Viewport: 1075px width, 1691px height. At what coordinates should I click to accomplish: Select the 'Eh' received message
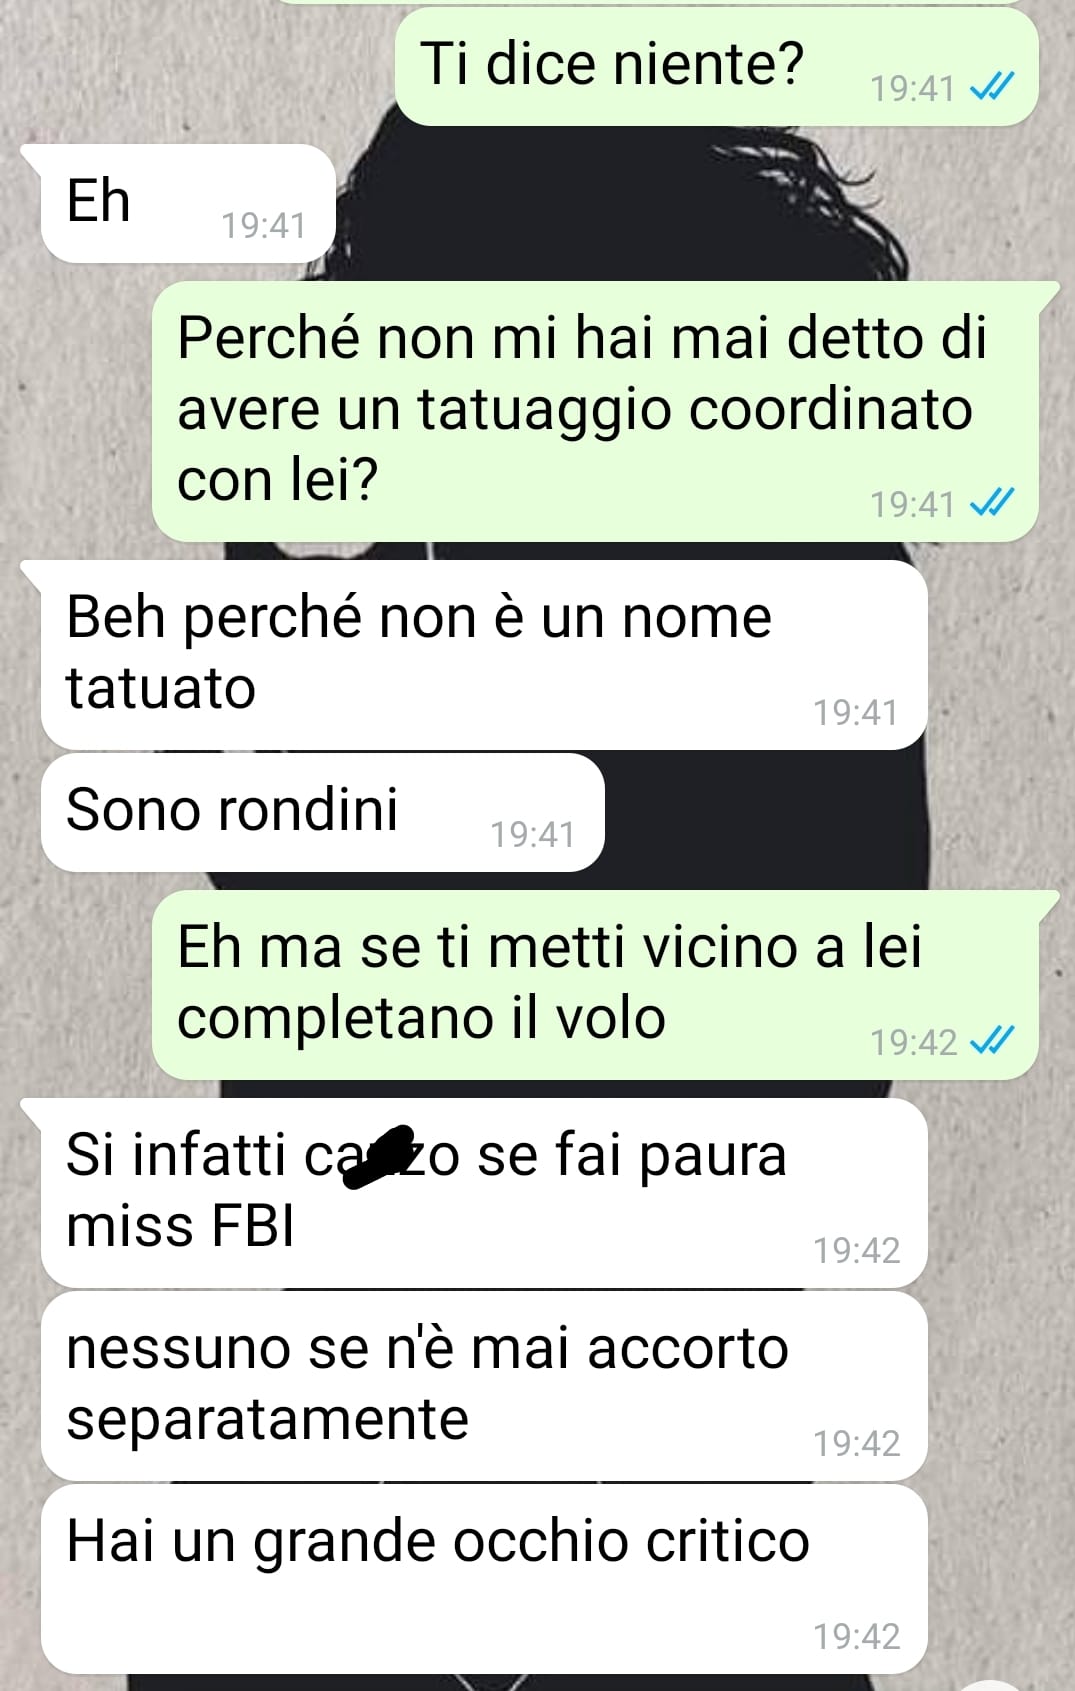(187, 204)
